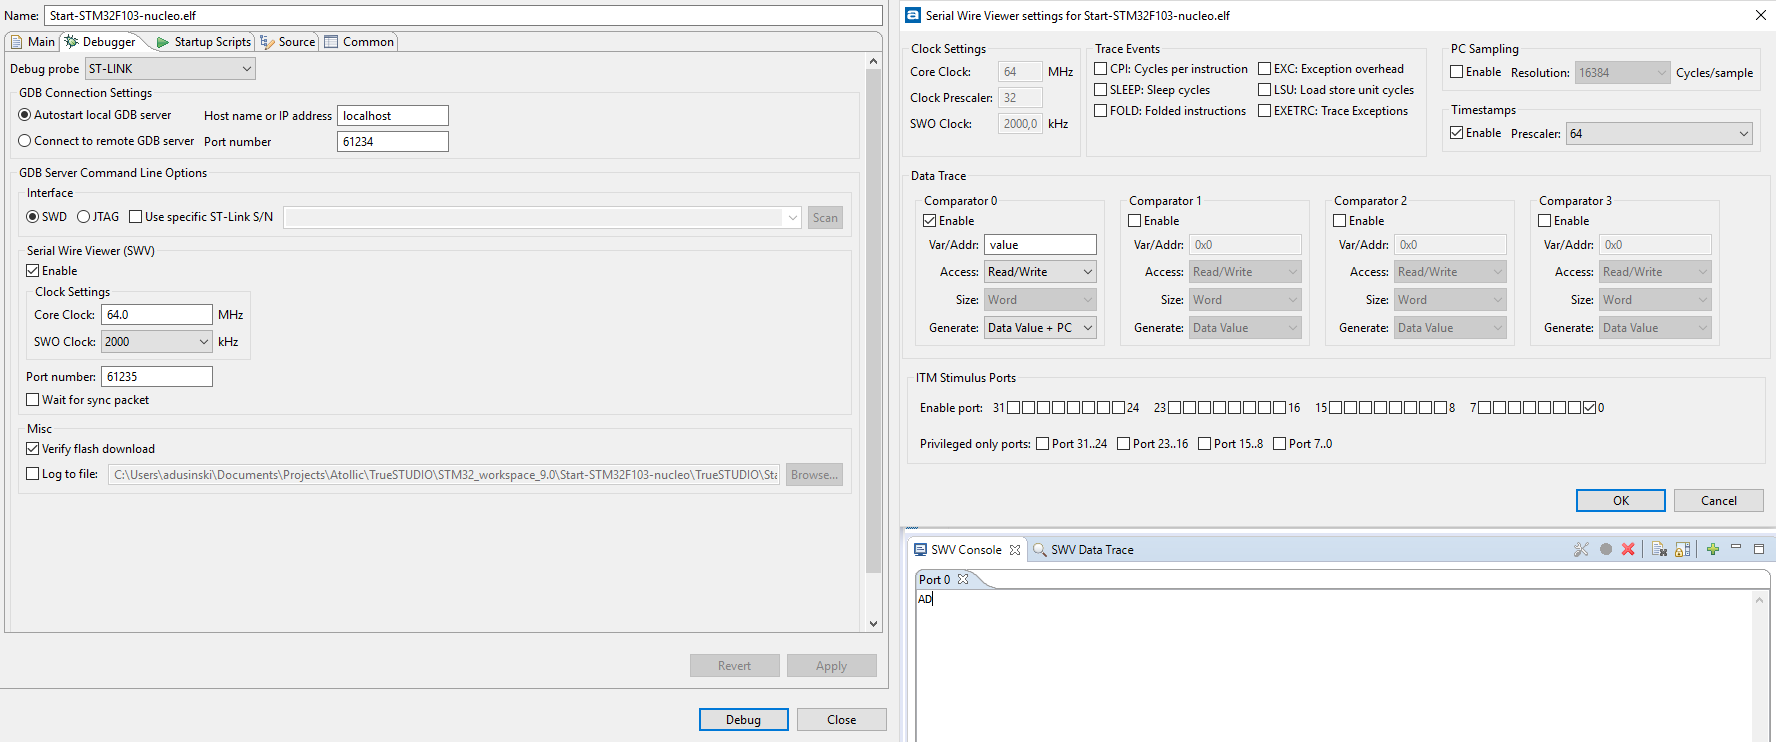Open Comparator 0 Generate dropdown

click(1040, 328)
